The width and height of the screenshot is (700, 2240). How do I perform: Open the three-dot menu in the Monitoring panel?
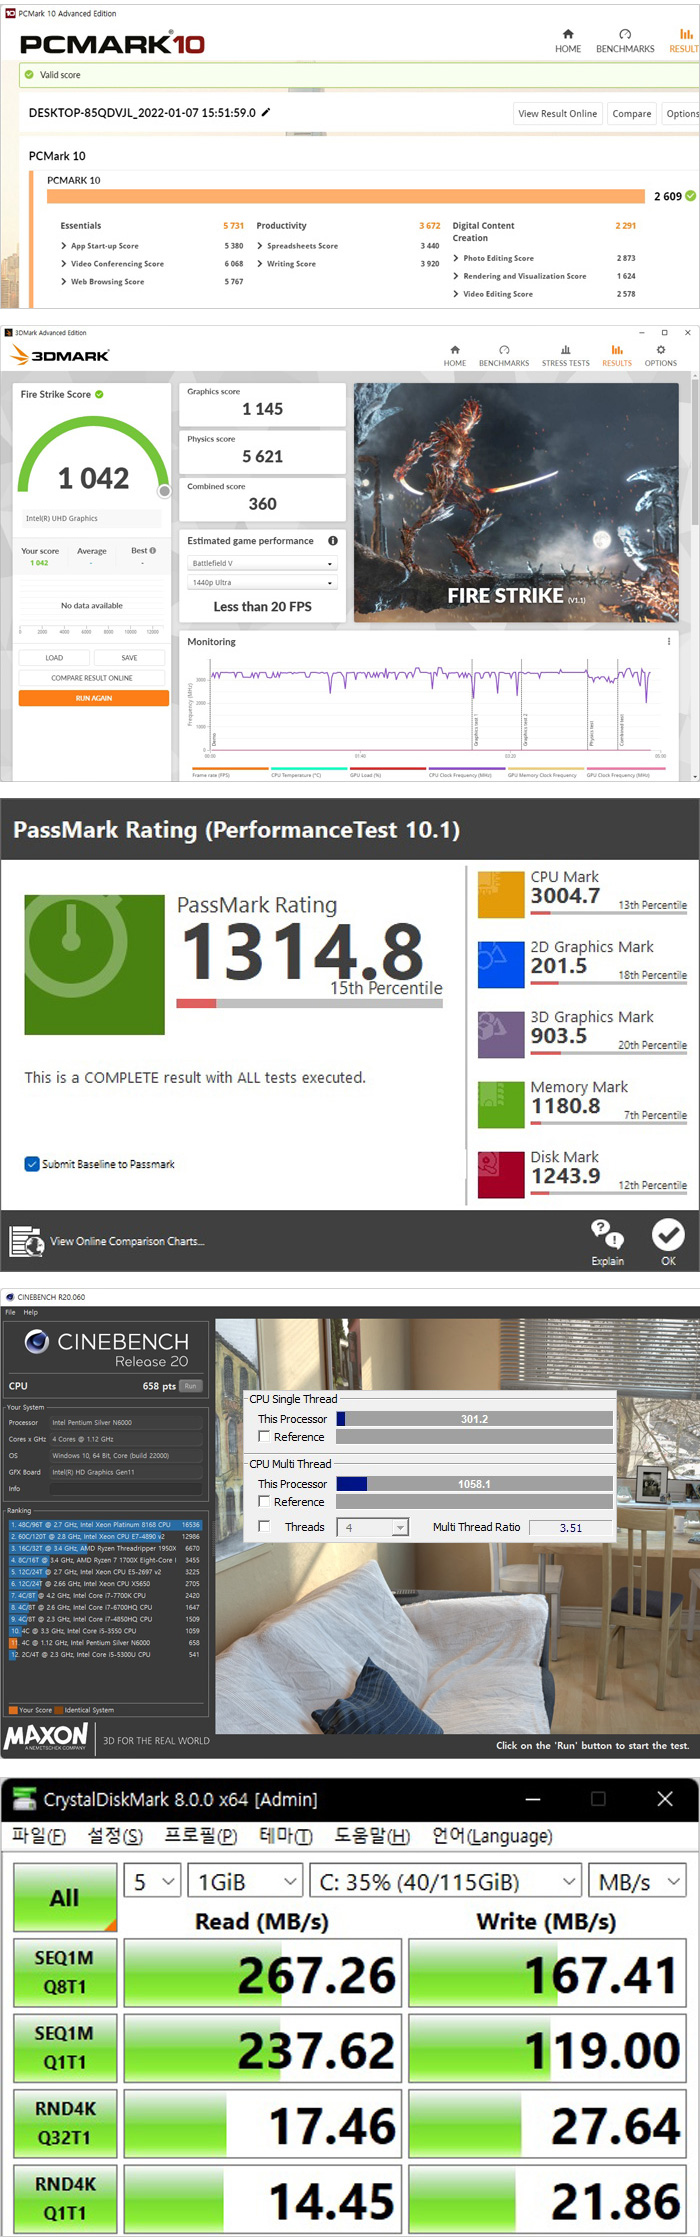coord(669,641)
